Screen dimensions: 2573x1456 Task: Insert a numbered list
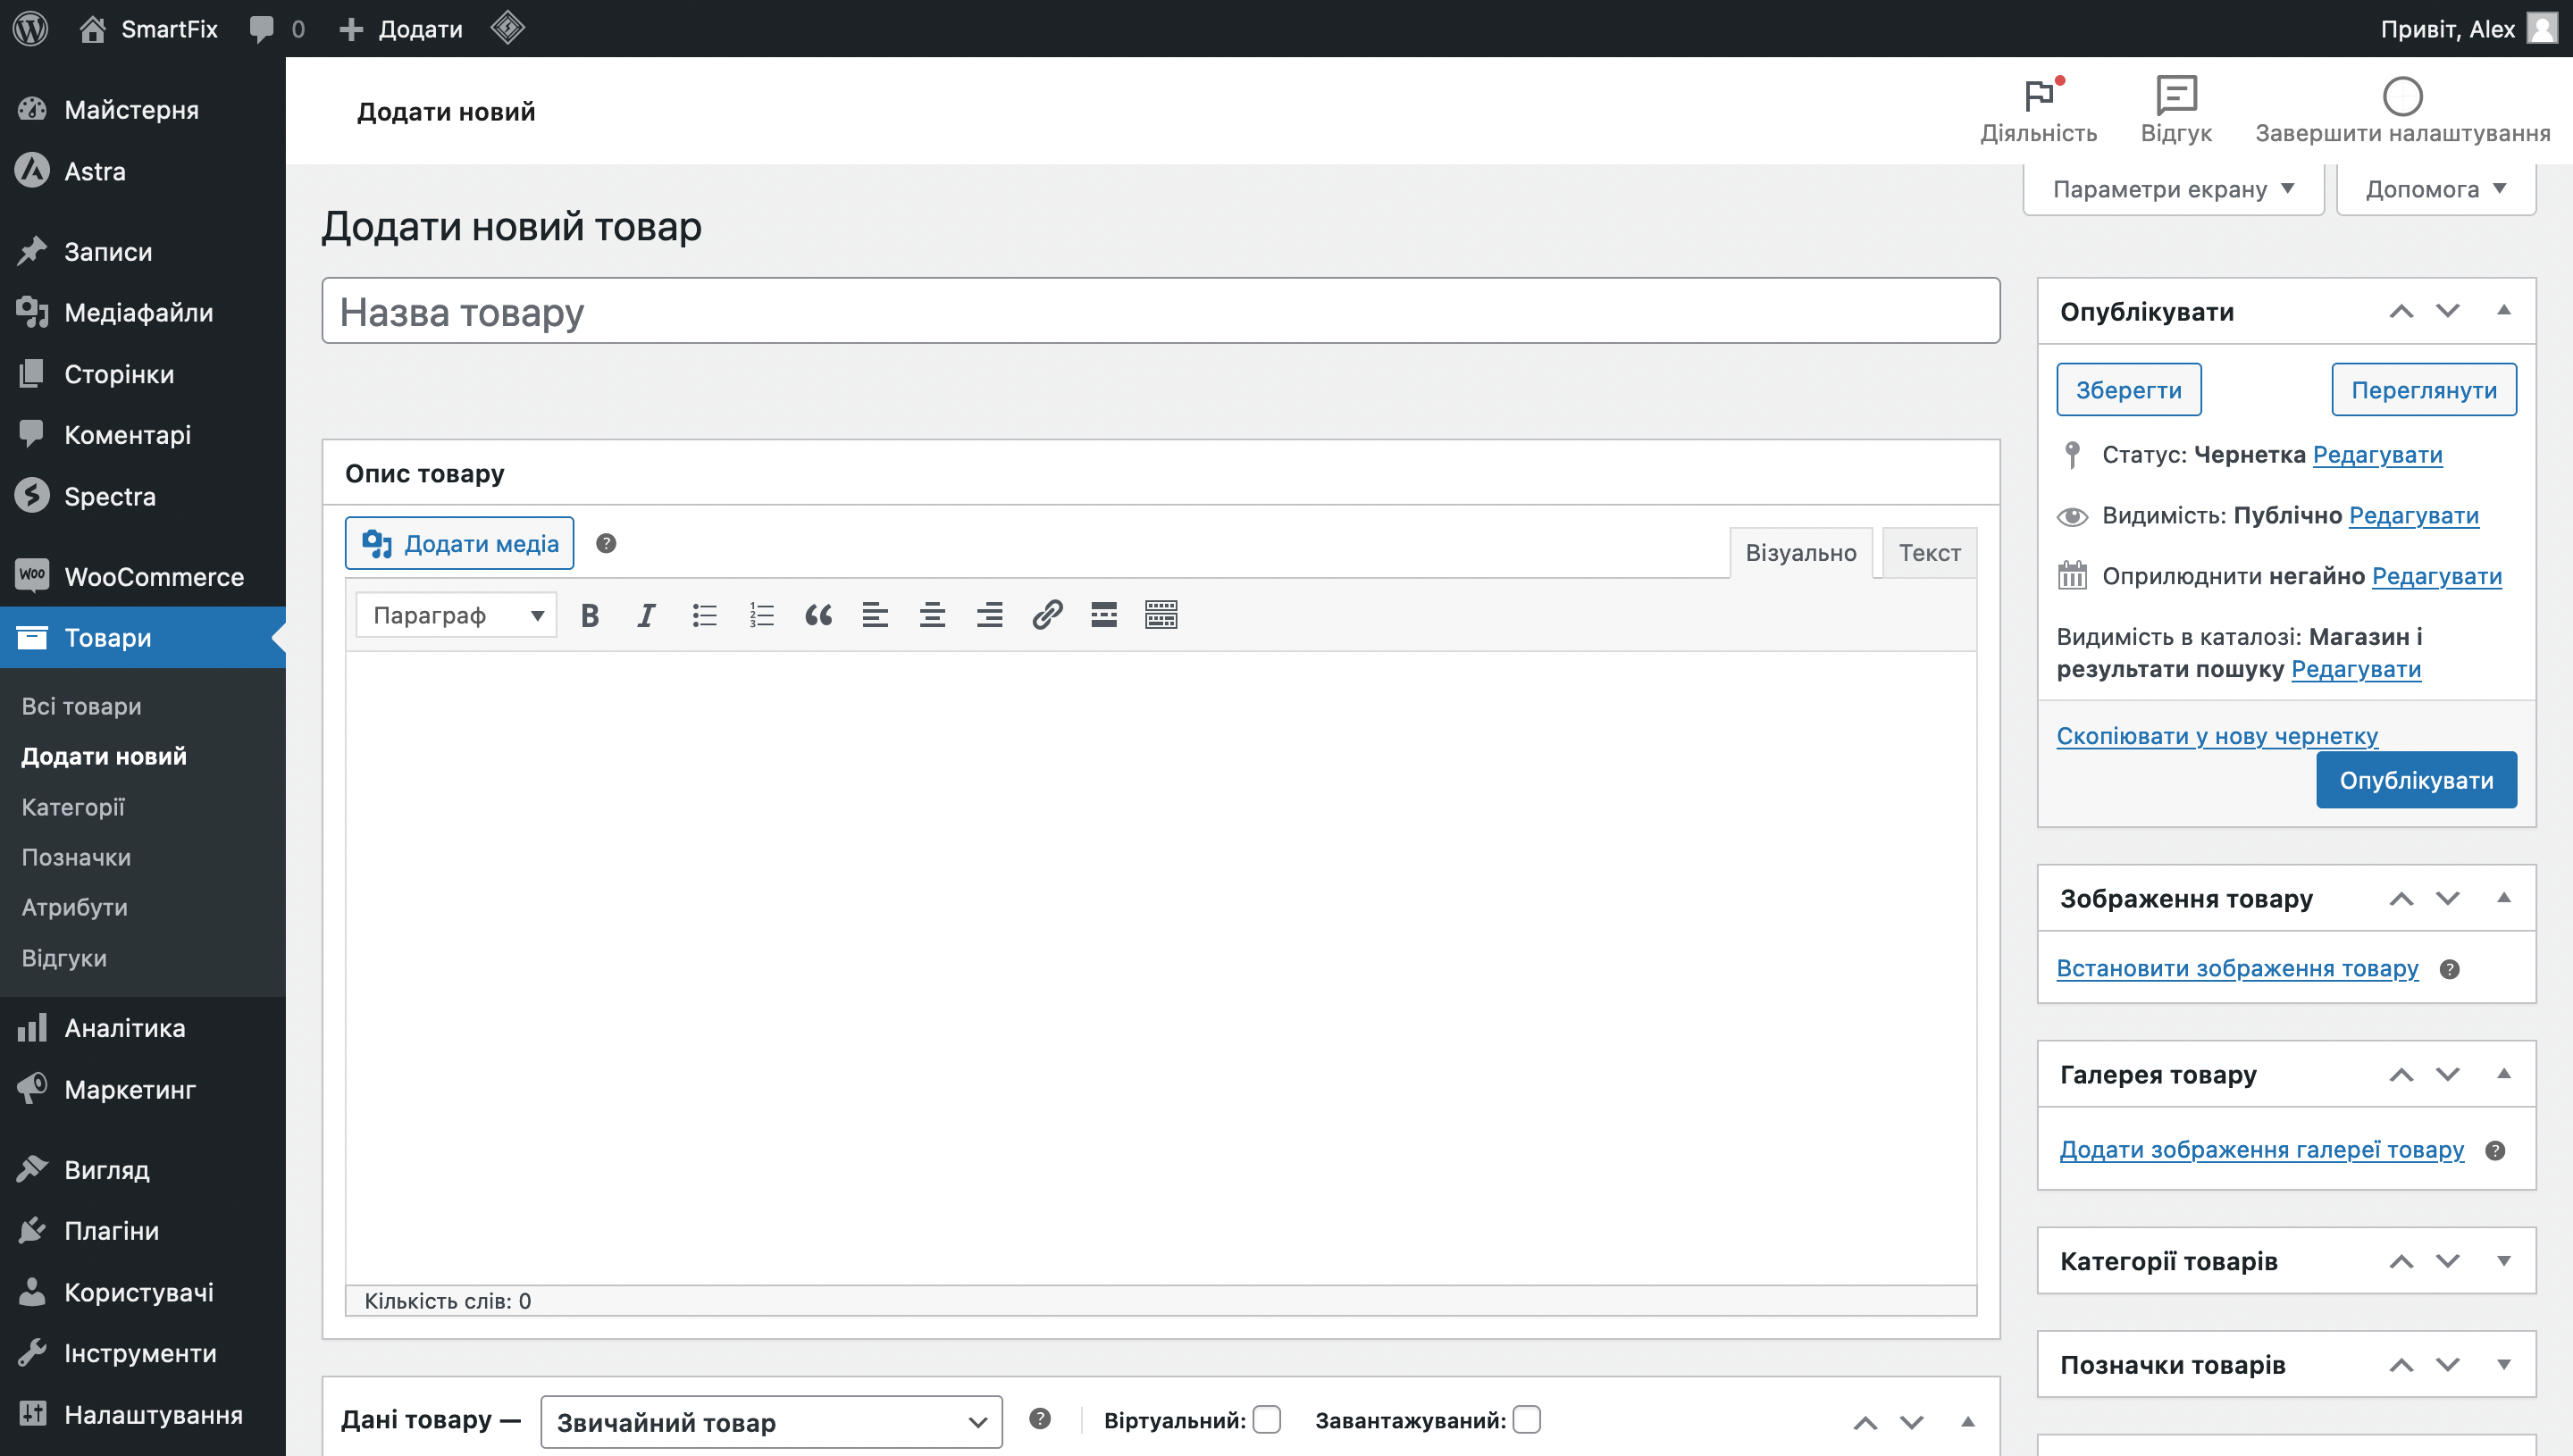tap(761, 615)
